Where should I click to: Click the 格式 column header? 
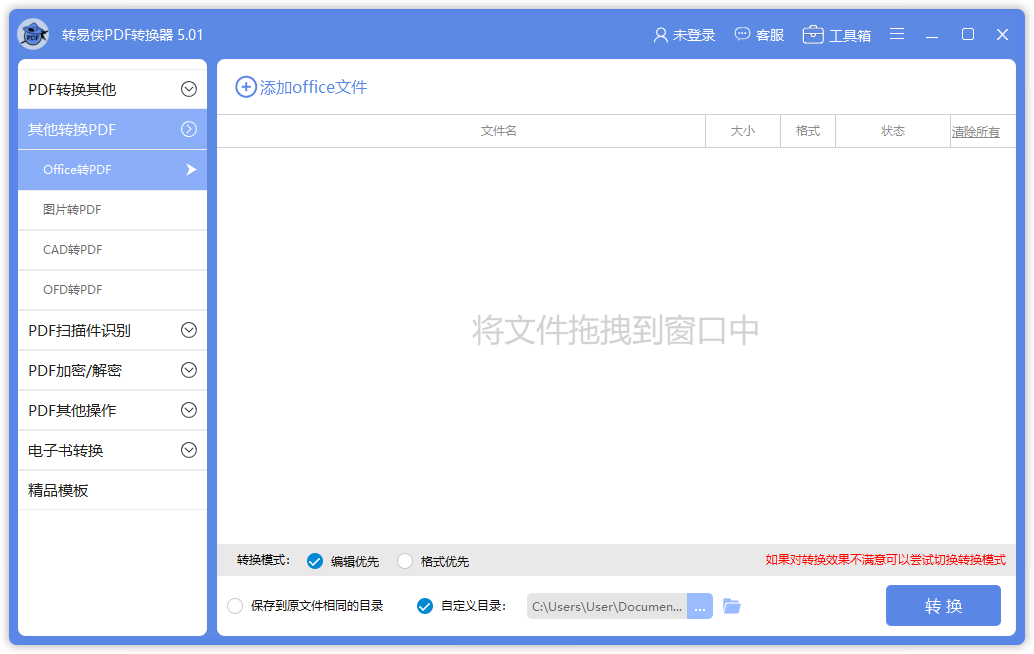[808, 131]
